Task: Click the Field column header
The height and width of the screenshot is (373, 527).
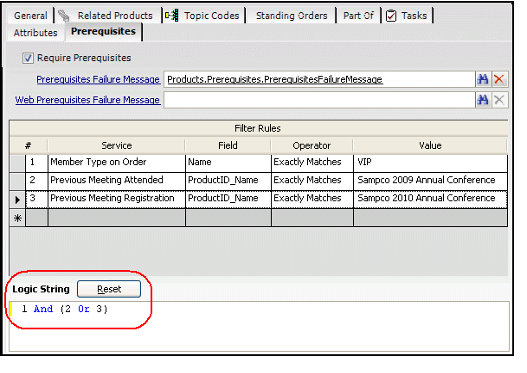Action: pos(228,146)
